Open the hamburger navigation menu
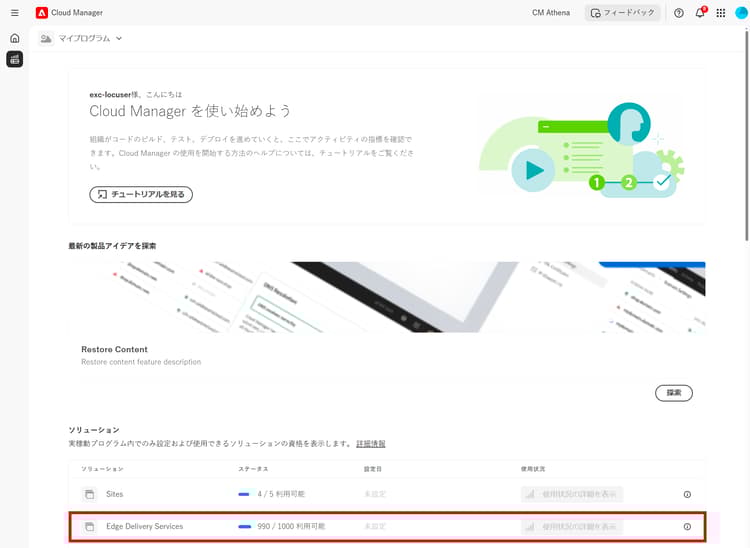Screen dimensions: 750x548 point(15,13)
